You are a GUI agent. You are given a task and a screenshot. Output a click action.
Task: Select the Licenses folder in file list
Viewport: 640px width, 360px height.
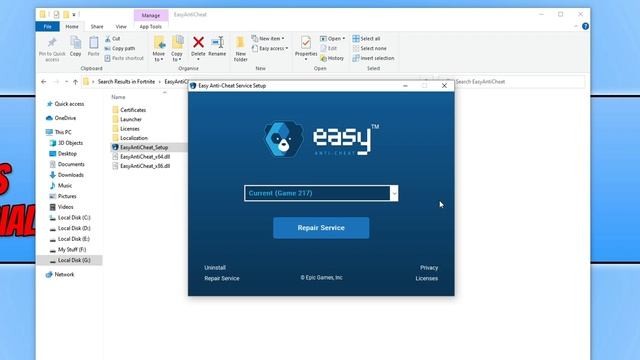coord(126,129)
